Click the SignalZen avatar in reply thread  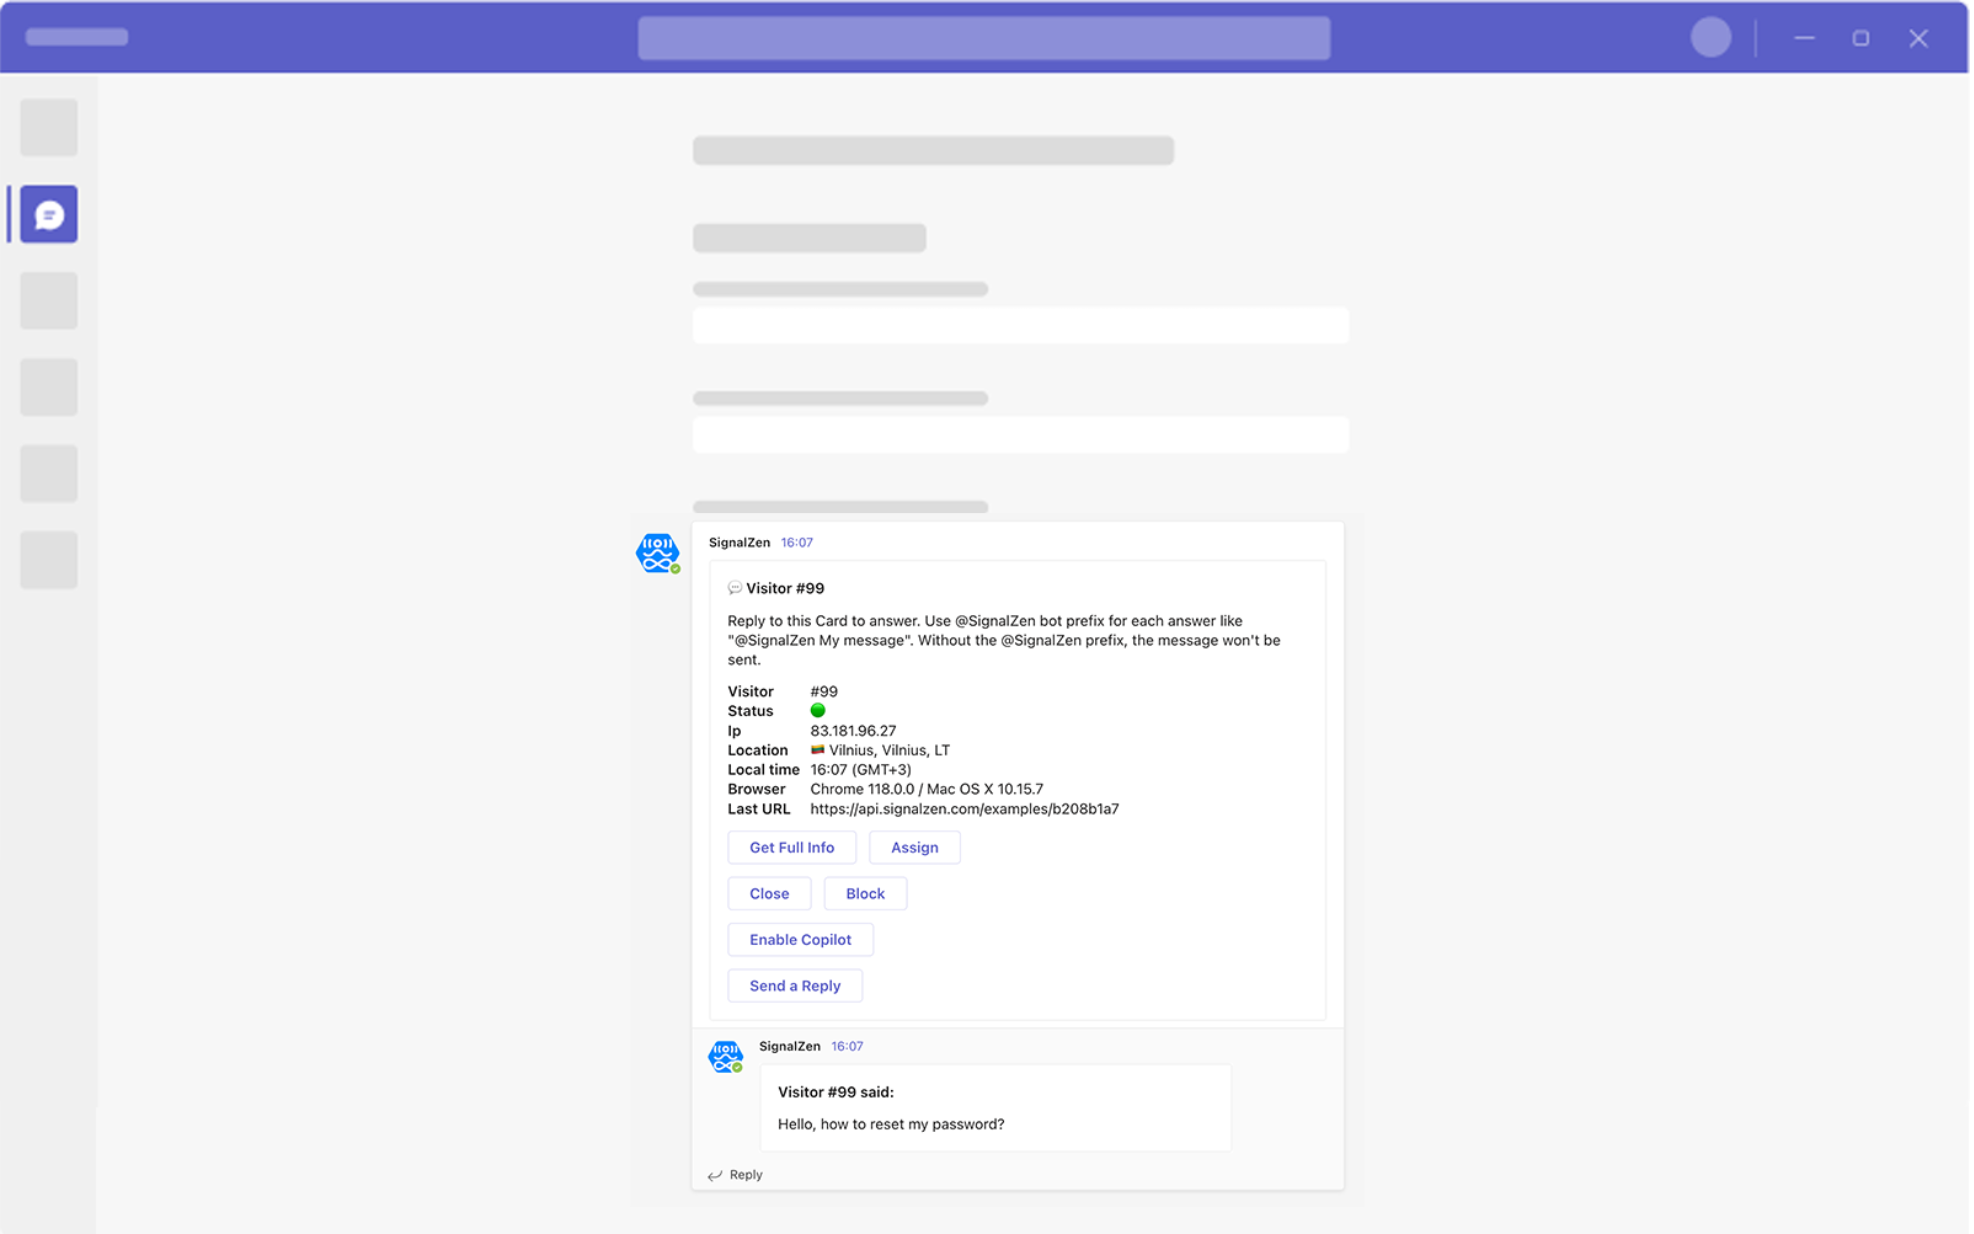[726, 1056]
